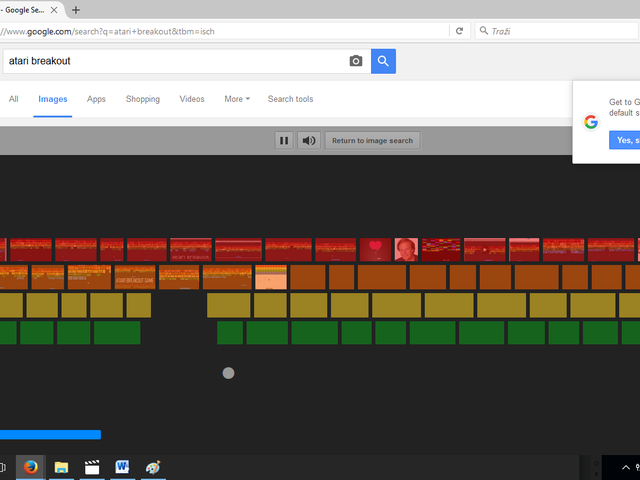Open Firefox from the taskbar
640x480 pixels.
point(31,467)
